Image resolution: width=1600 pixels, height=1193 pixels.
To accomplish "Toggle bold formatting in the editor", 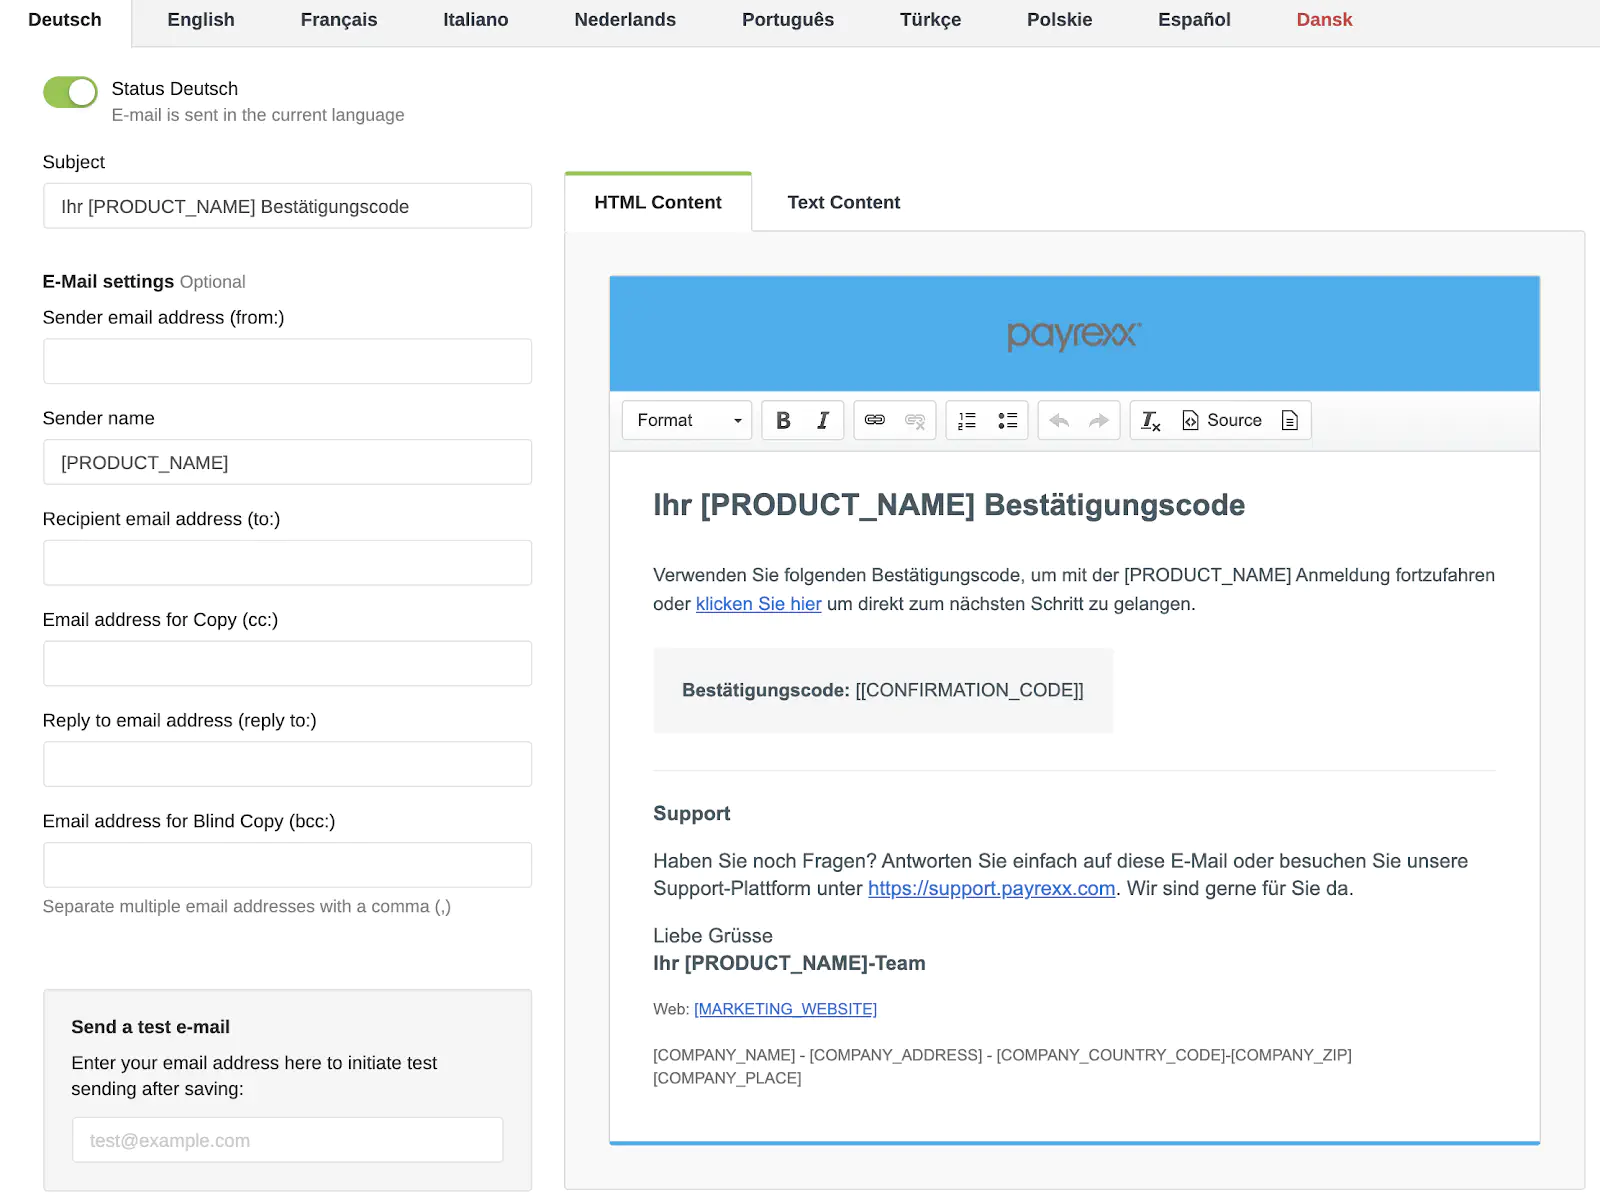I will point(783,421).
